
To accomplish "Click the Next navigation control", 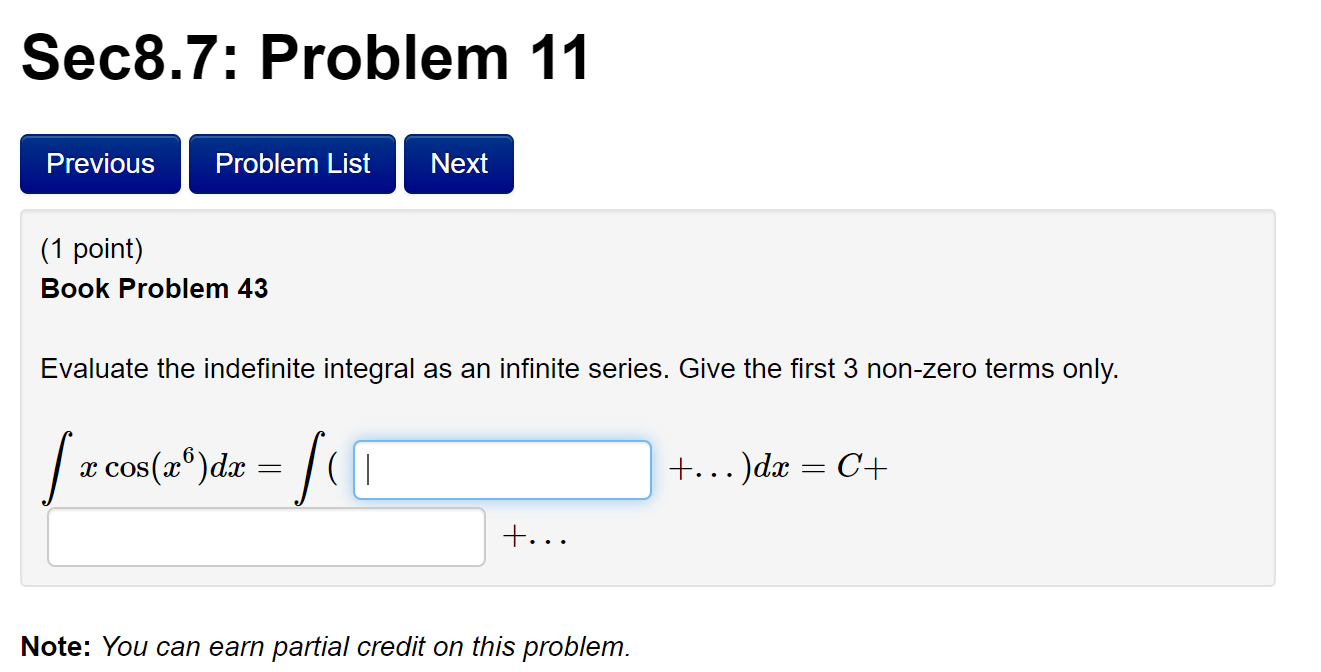I will pyautogui.click(x=458, y=163).
